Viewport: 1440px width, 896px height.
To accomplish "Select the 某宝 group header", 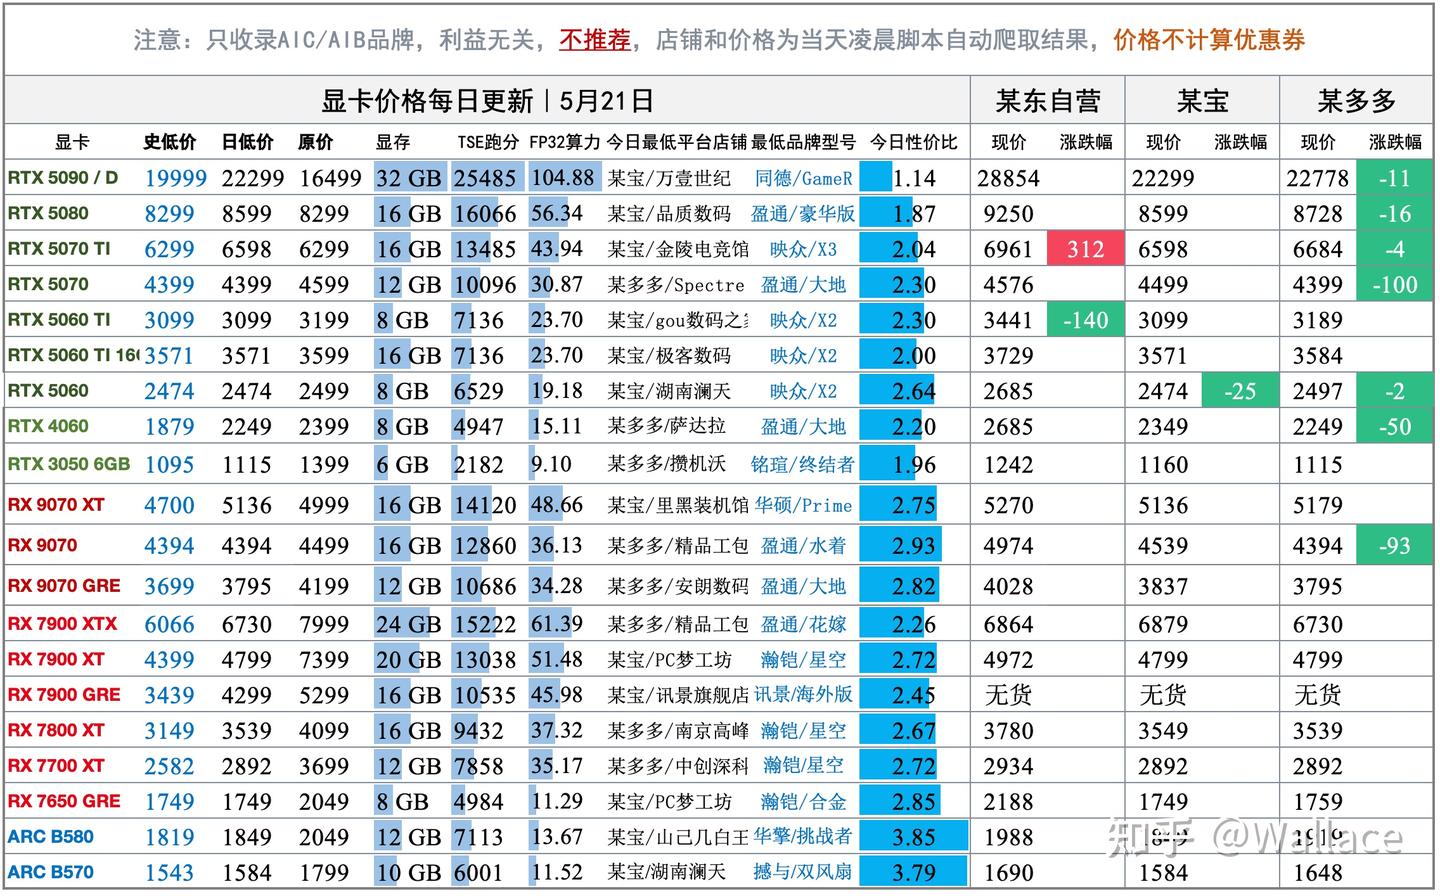I will 1202,100.
